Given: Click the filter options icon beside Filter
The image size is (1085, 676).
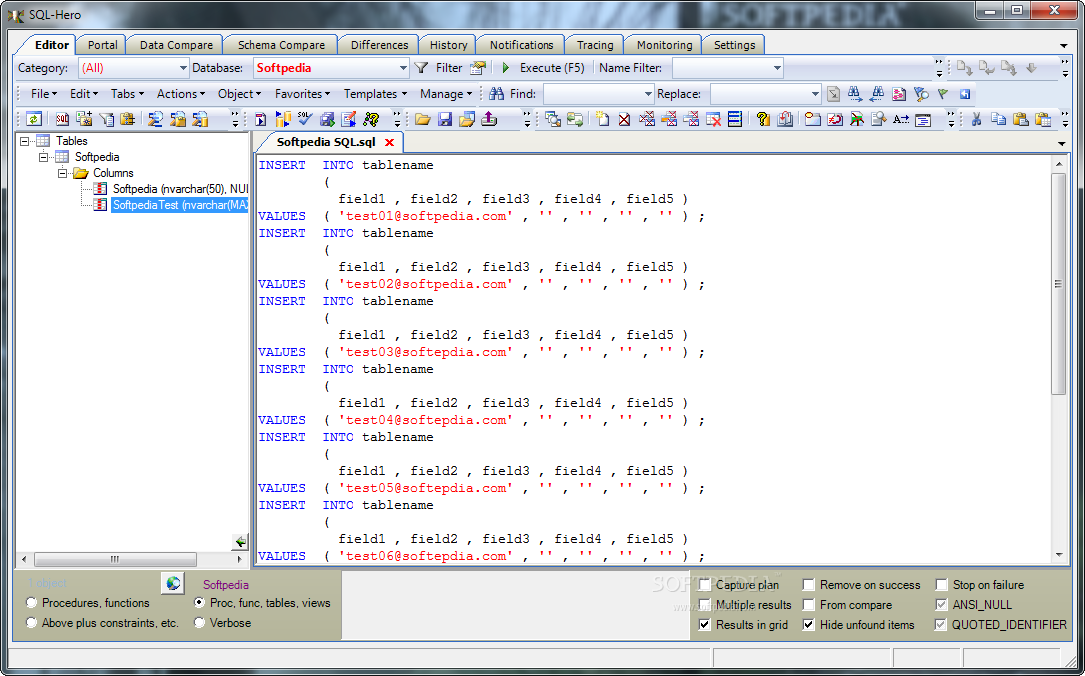Looking at the screenshot, I should coord(477,68).
